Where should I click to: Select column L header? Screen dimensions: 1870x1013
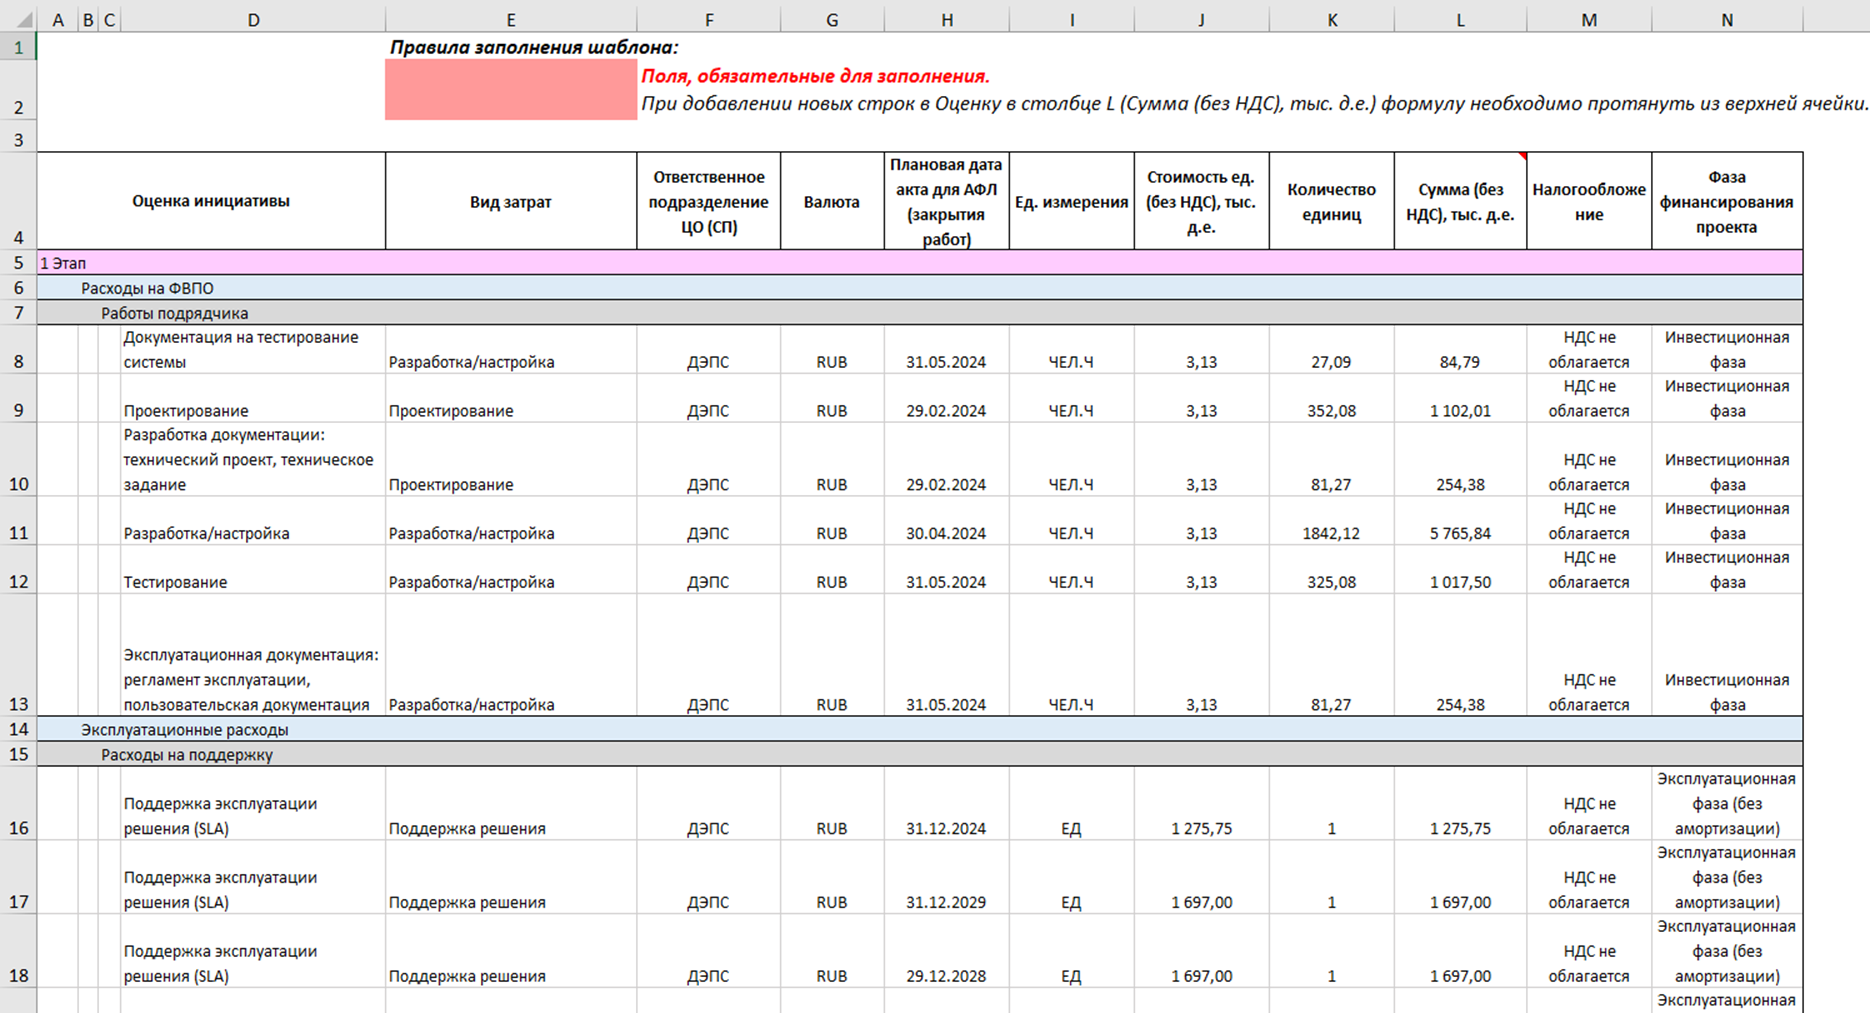(1460, 20)
